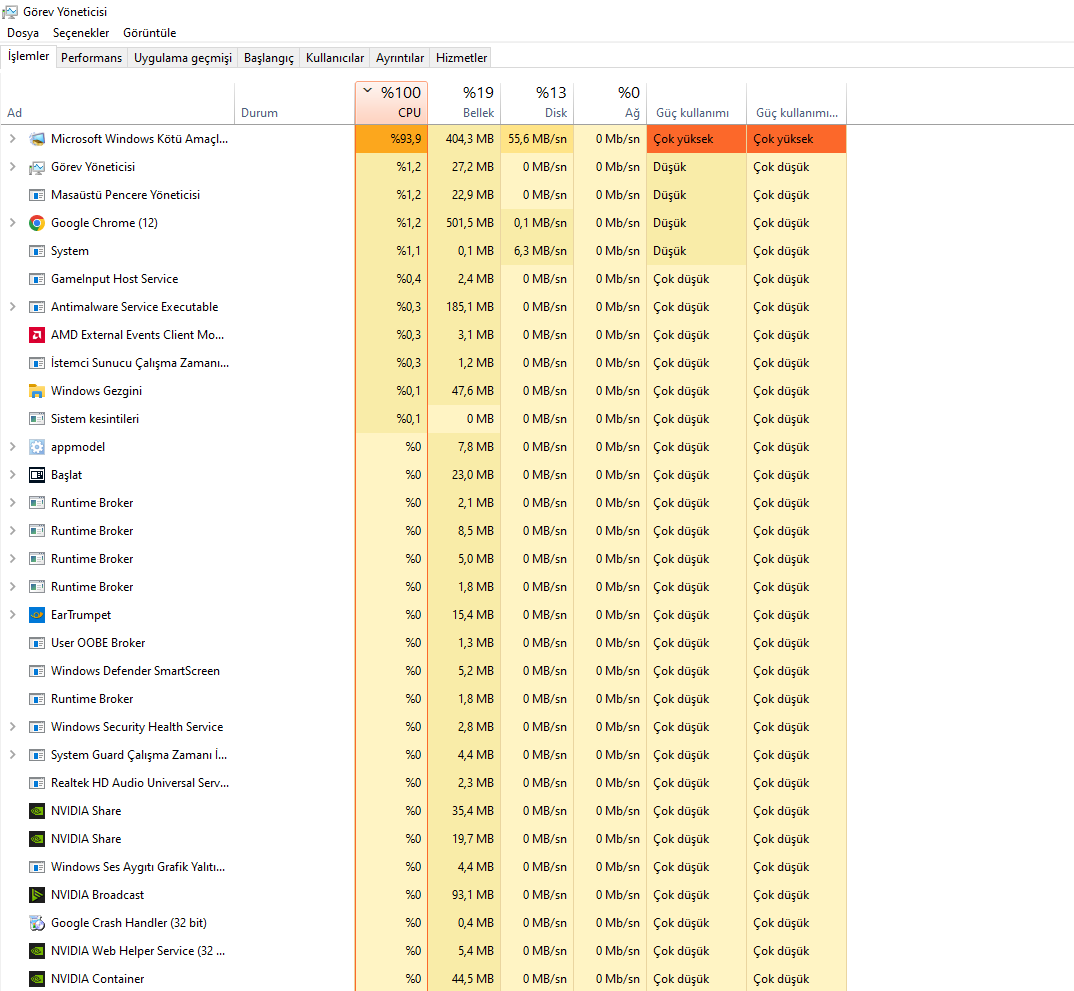Image resolution: width=1074 pixels, height=991 pixels.
Task: Switch to the Uygulama geçmişi tab
Action: point(183,58)
